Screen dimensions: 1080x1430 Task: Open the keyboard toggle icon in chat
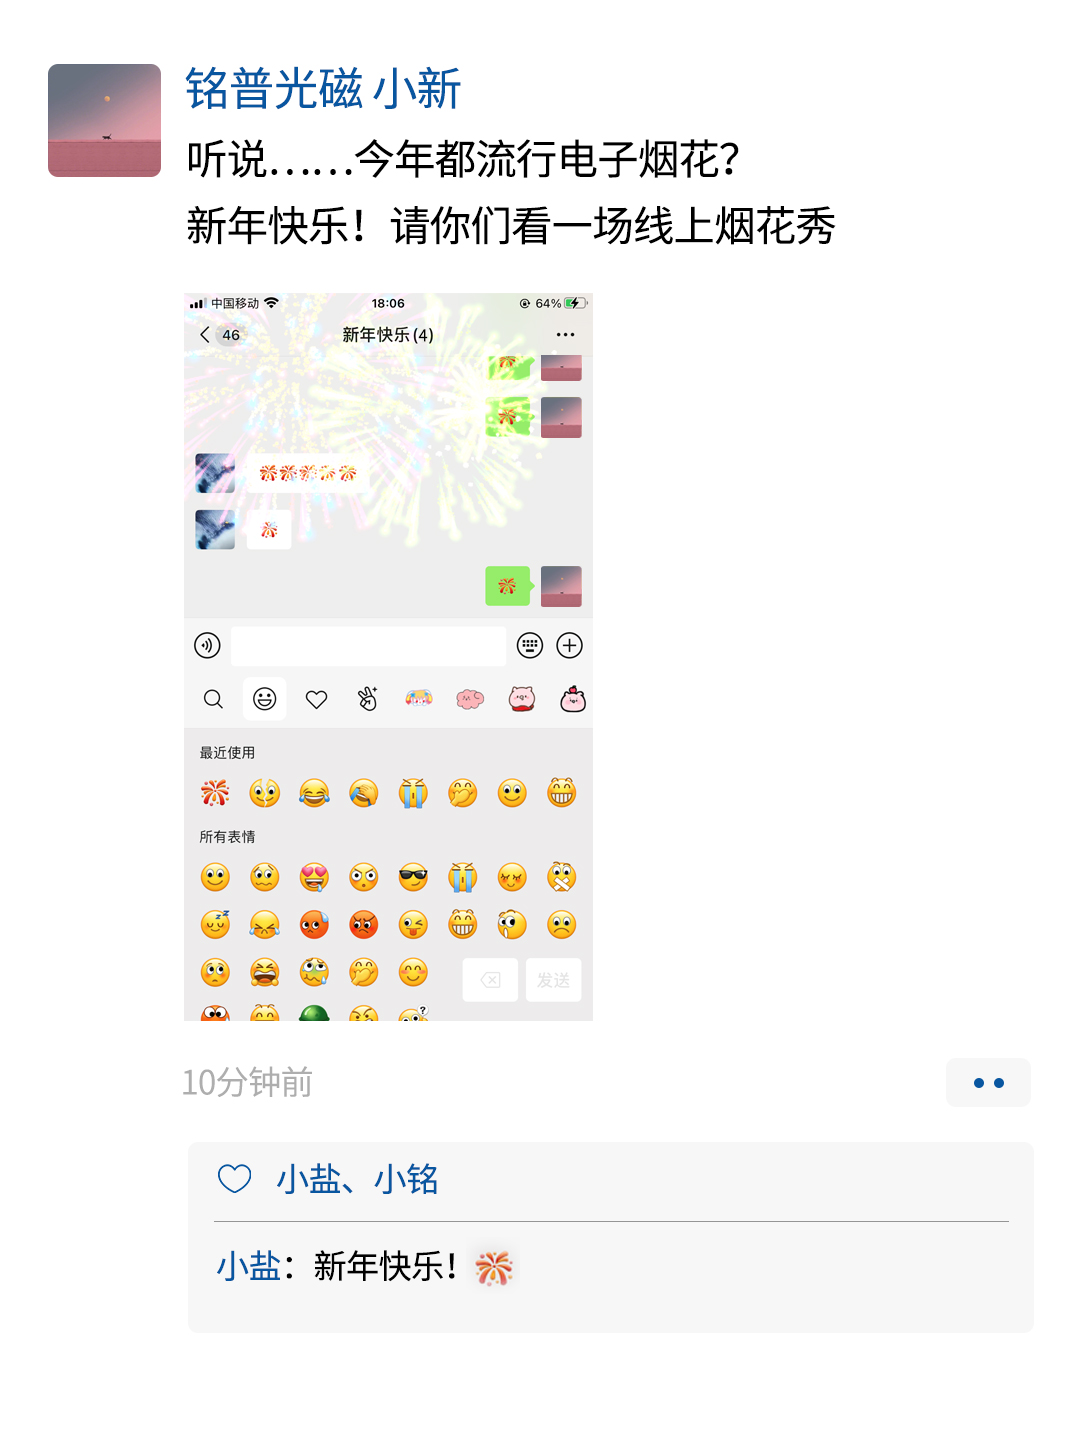[529, 645]
